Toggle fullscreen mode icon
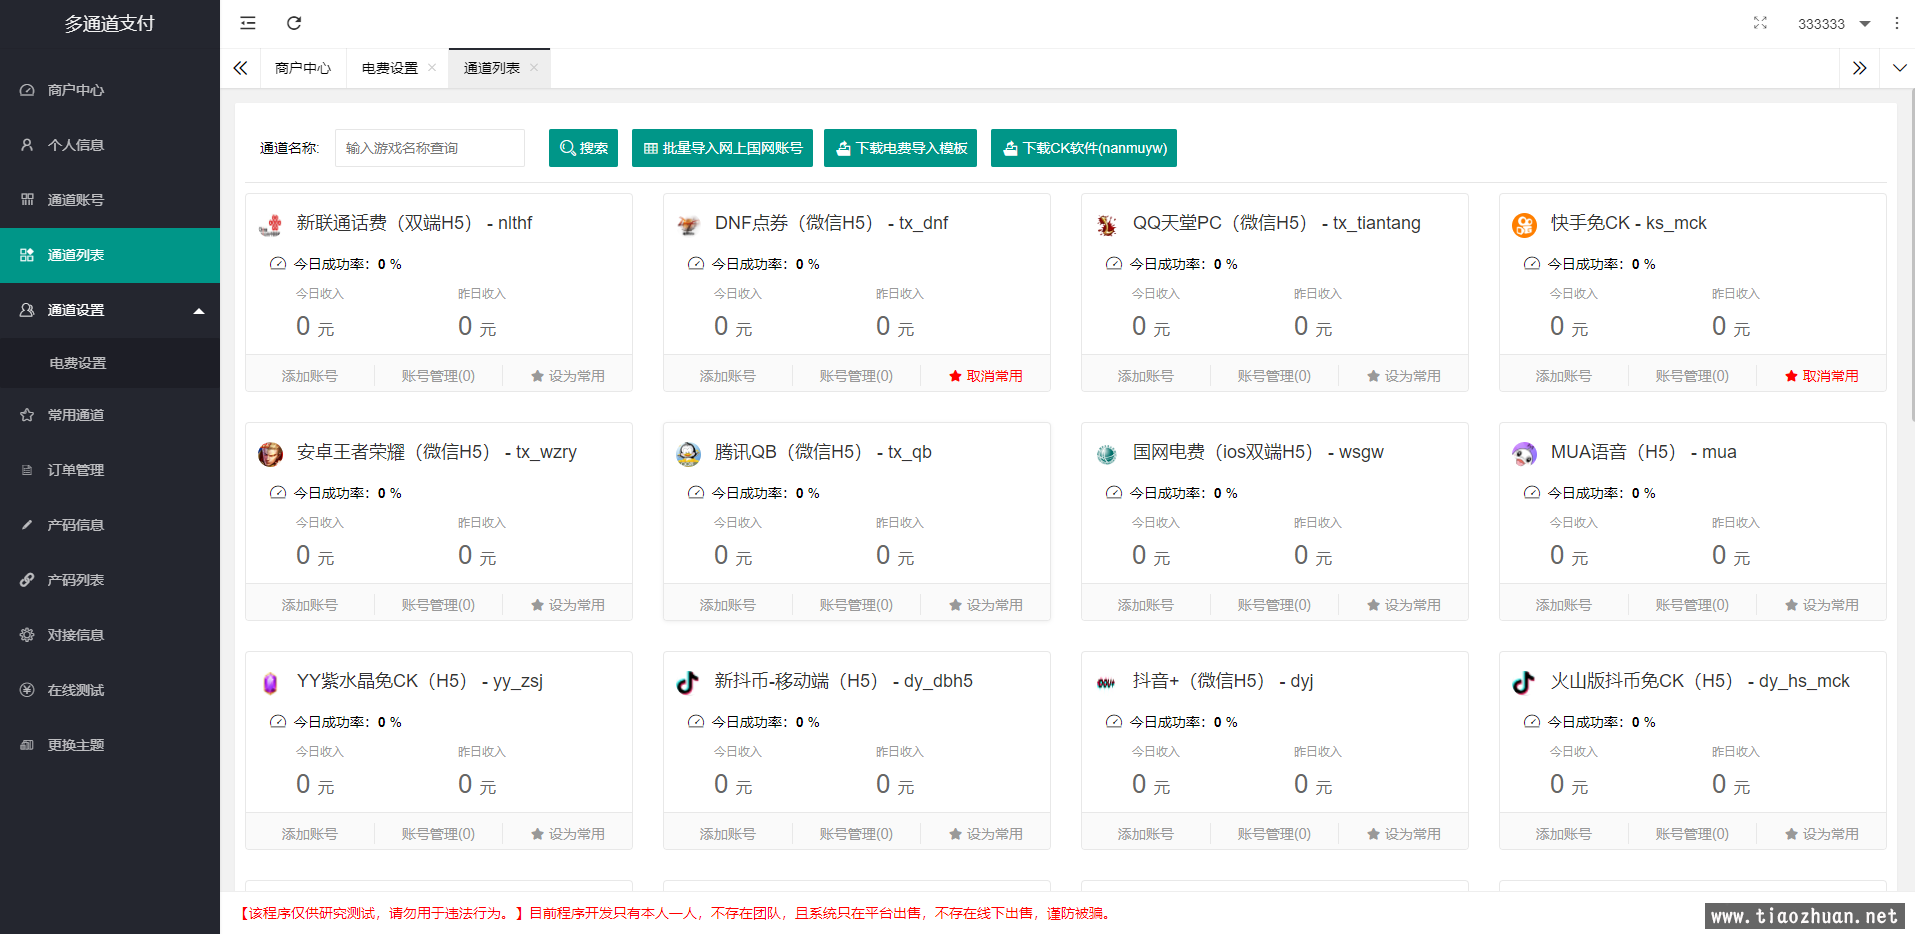The width and height of the screenshot is (1915, 934). tap(1760, 23)
